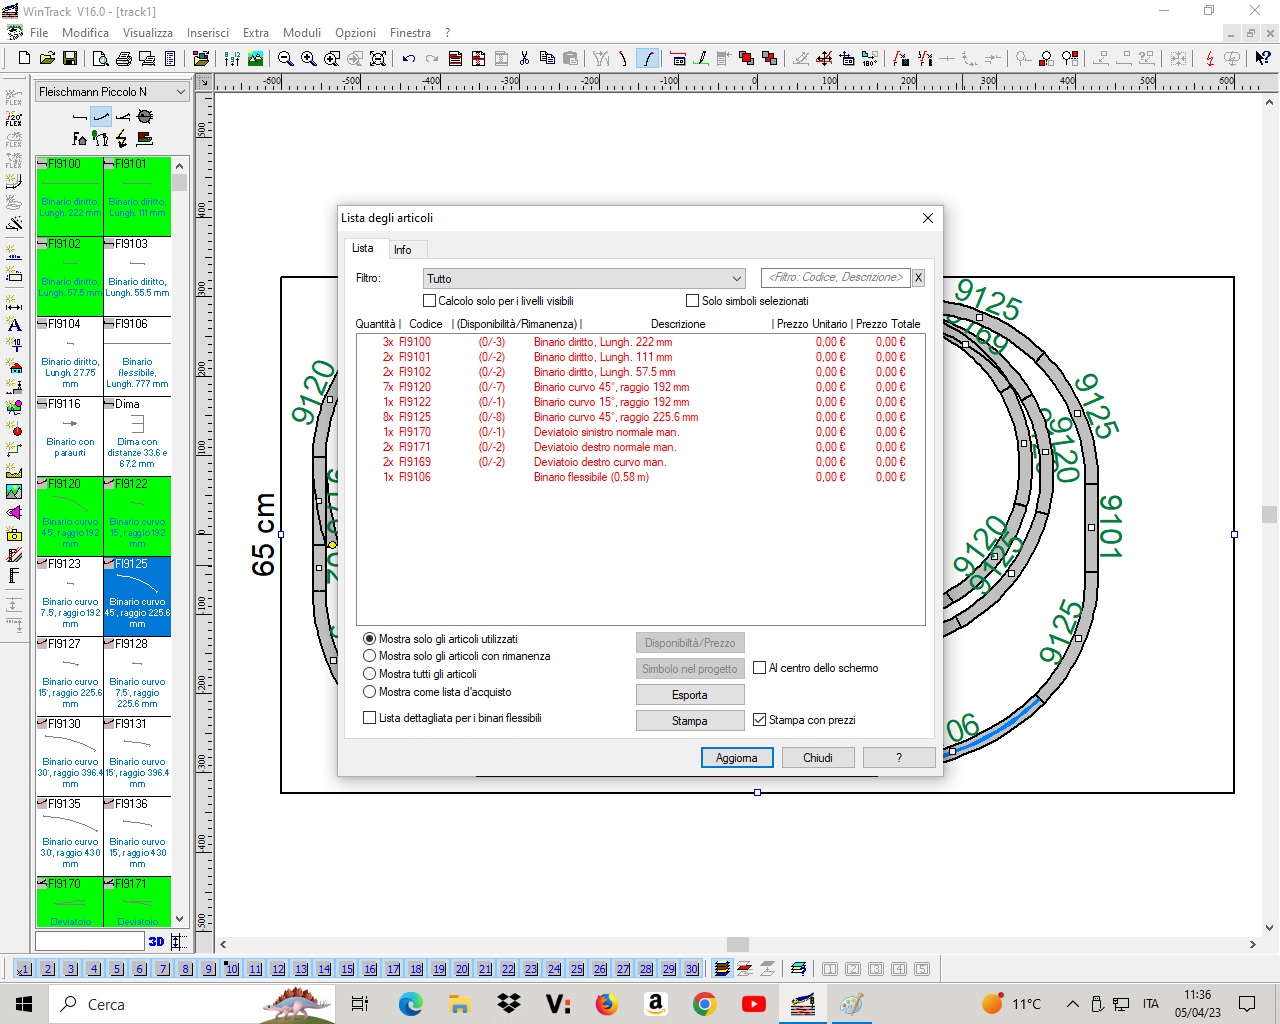
Task: Enable 'Calcolo solo per i livelli visibili' checkbox
Action: (430, 301)
